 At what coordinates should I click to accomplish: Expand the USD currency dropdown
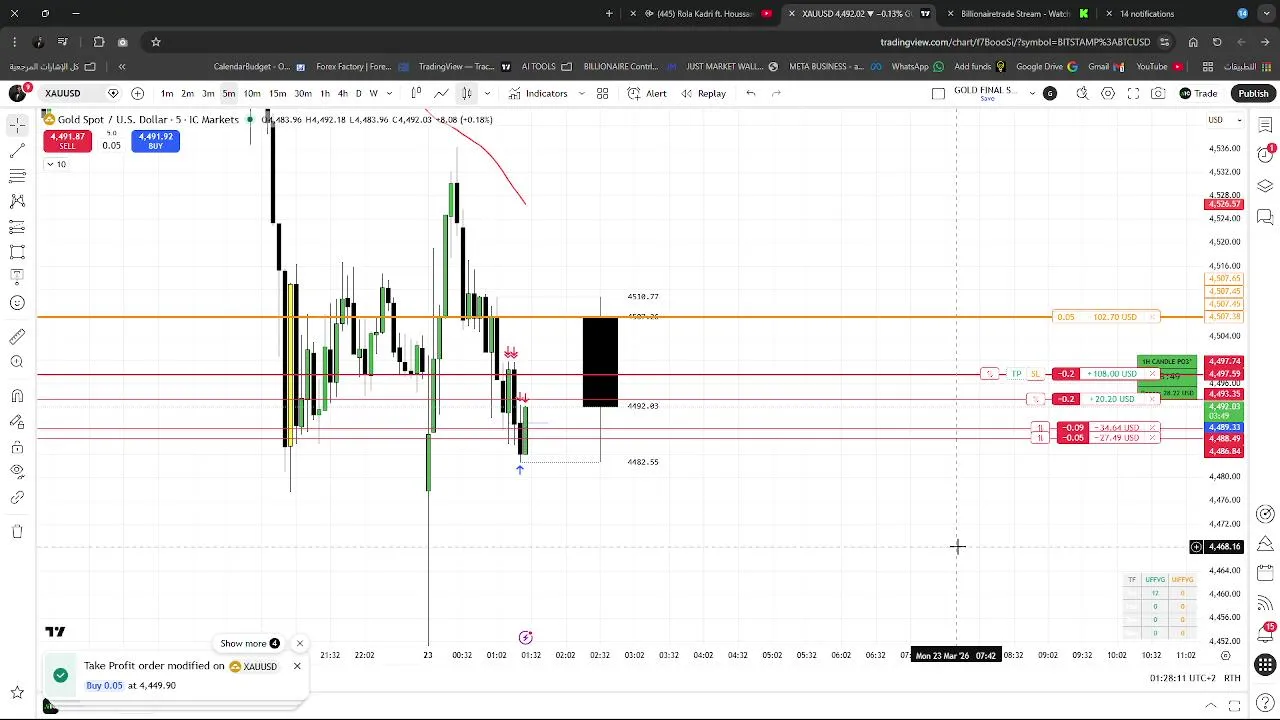pos(1225,120)
